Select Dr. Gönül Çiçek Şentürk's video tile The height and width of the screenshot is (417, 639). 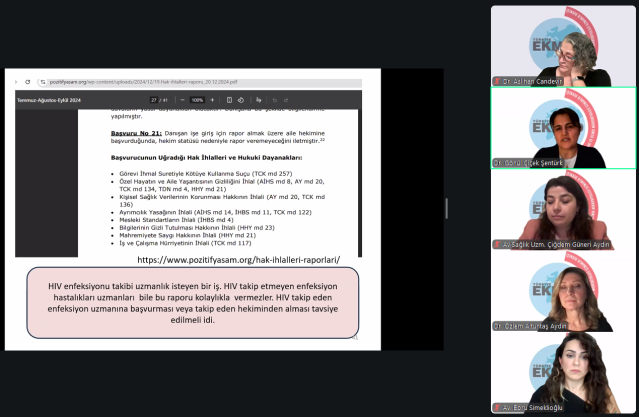(x=563, y=127)
